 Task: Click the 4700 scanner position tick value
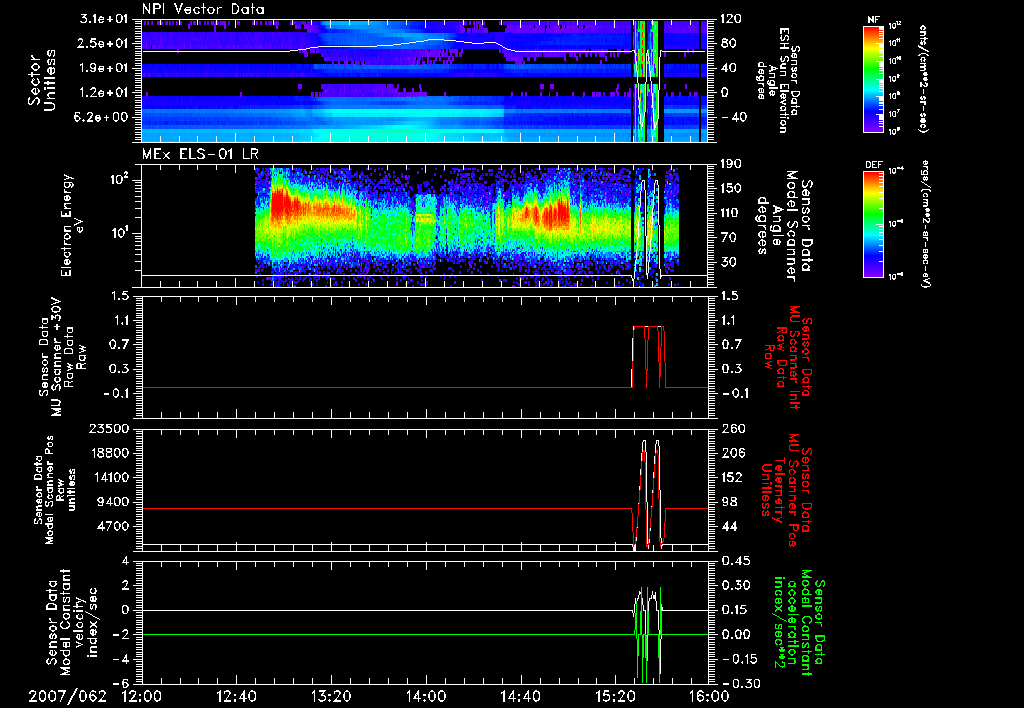(113, 526)
